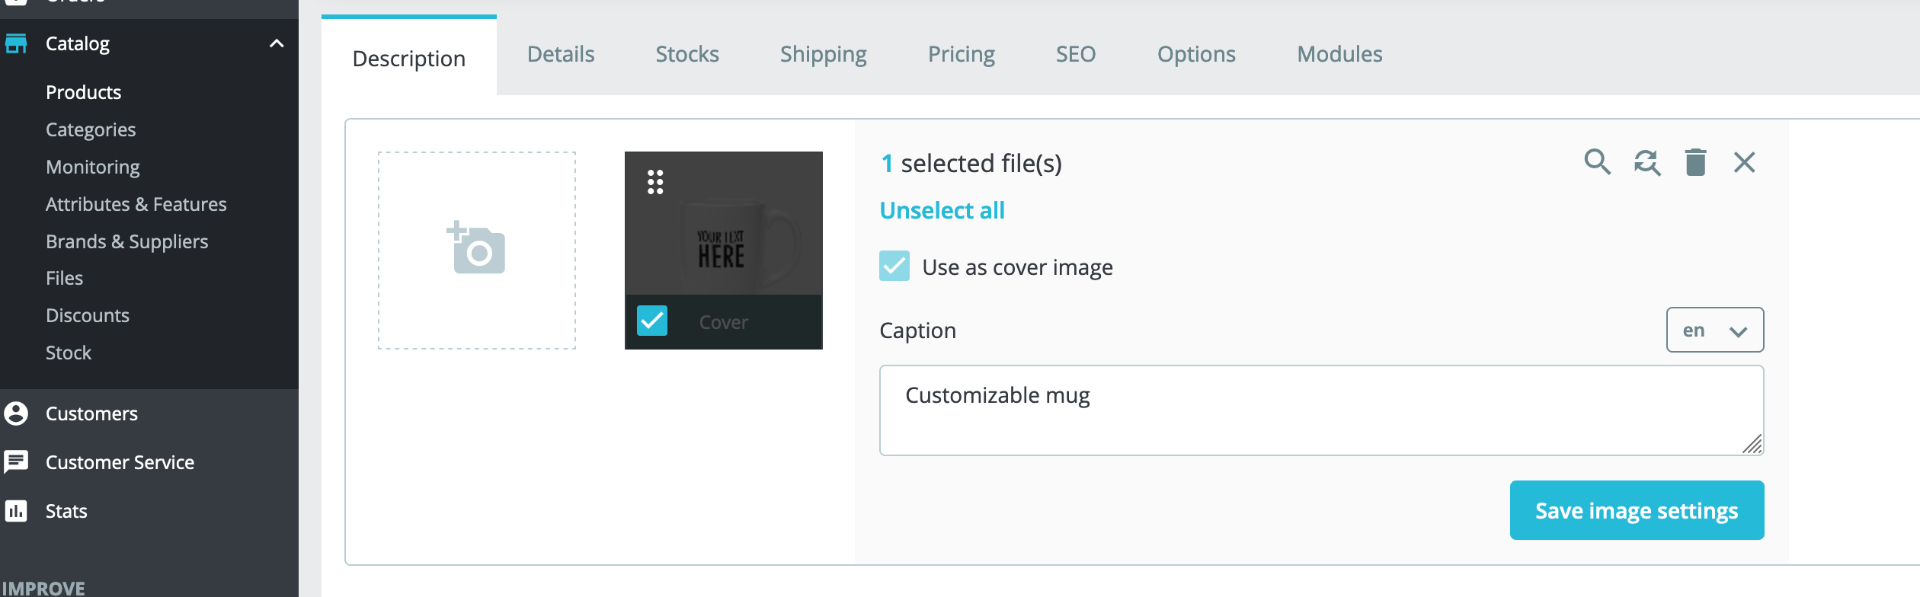
Task: Click into the Caption text field
Action: tap(1320, 410)
